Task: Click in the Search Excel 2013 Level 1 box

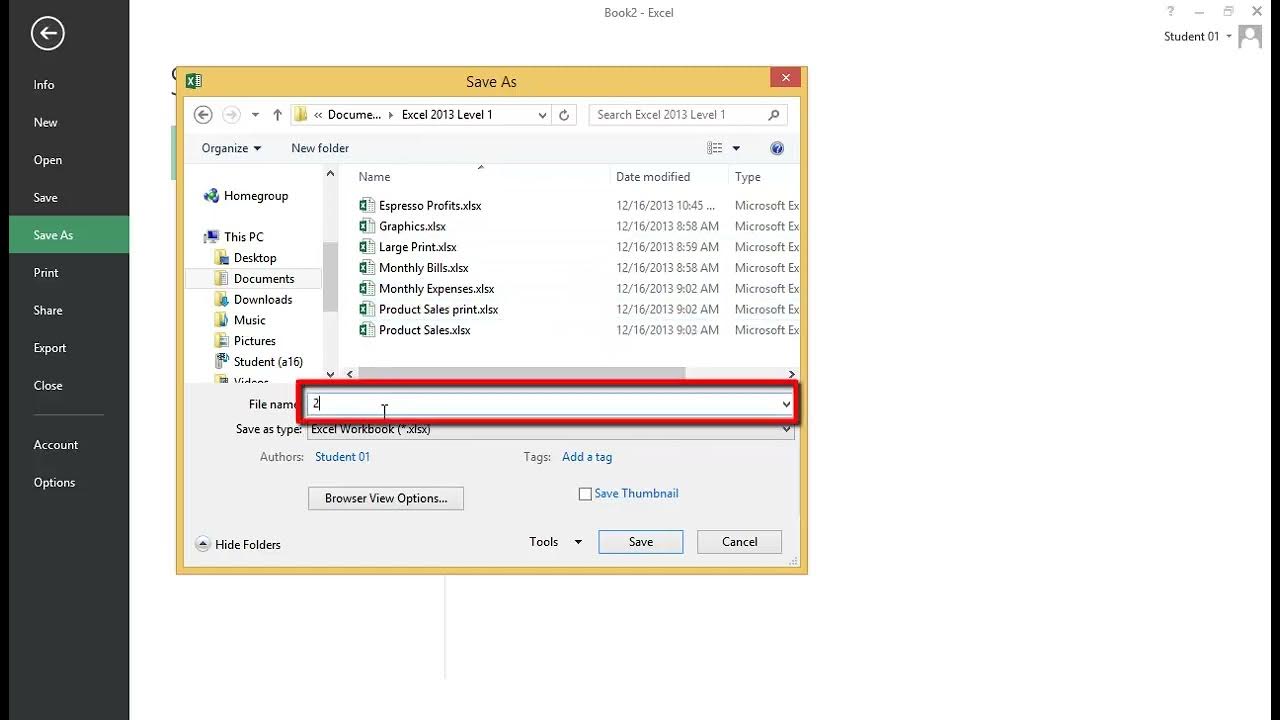Action: [x=688, y=115]
